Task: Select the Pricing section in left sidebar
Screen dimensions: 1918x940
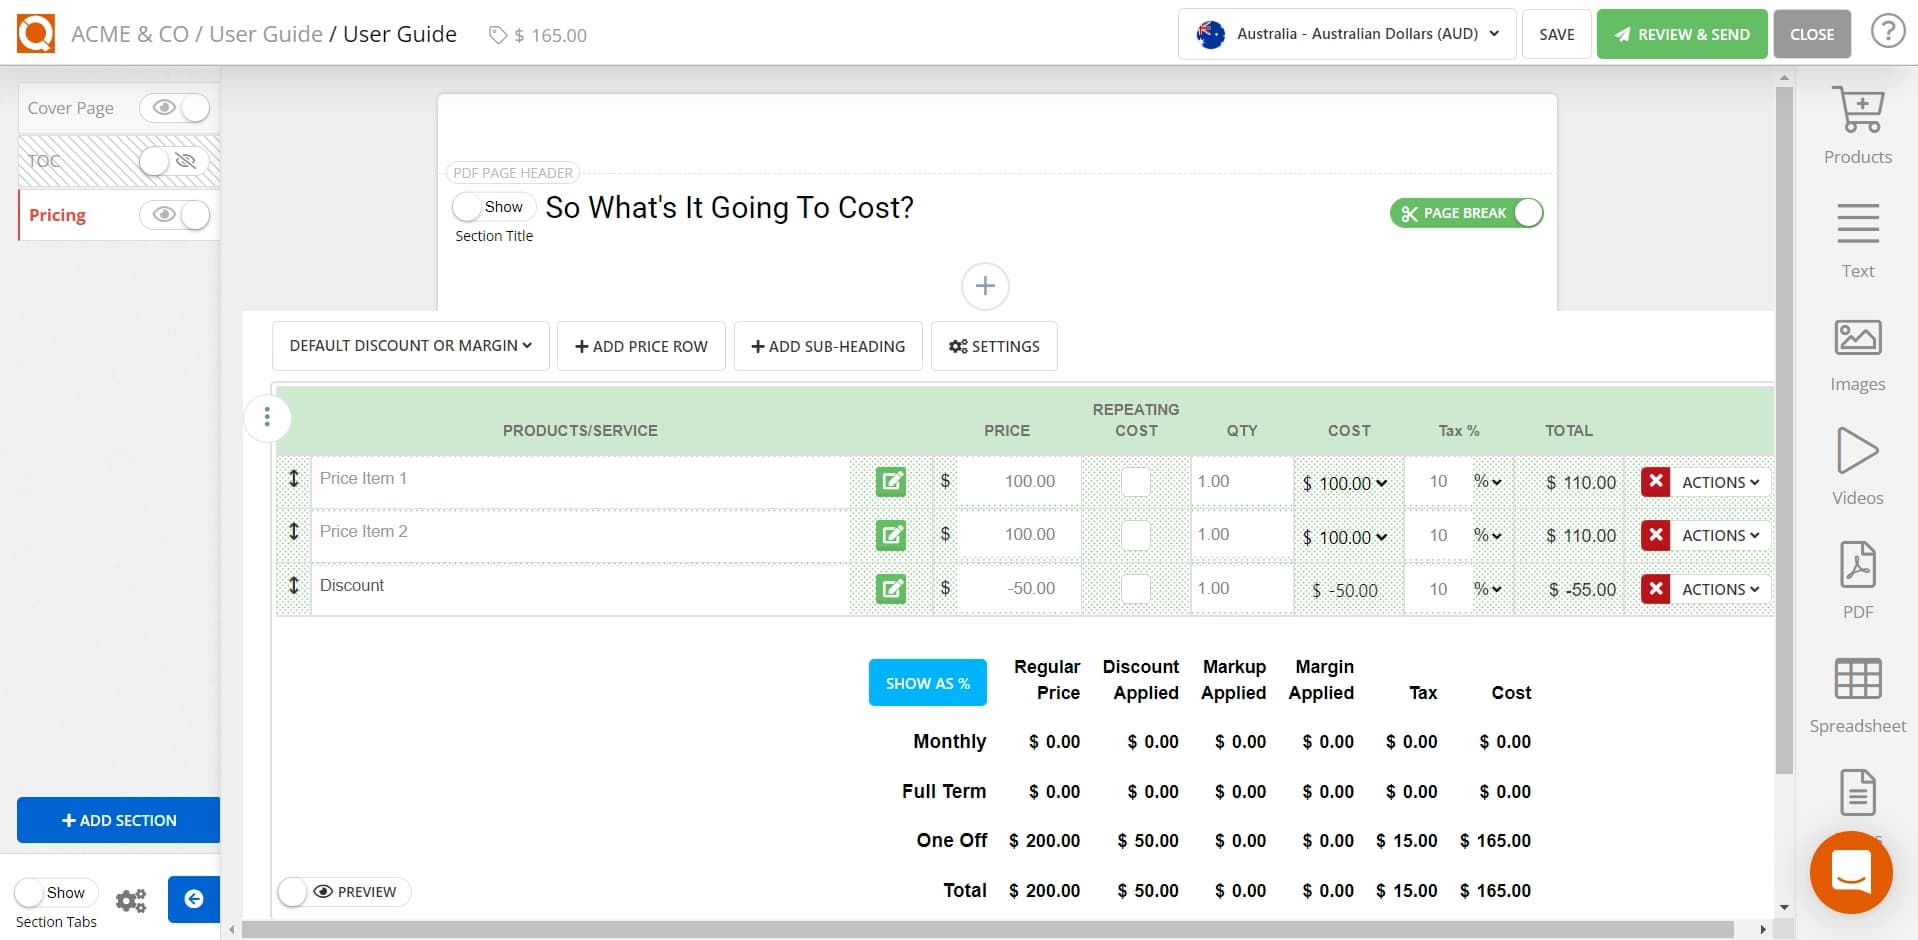Action: tap(58, 215)
